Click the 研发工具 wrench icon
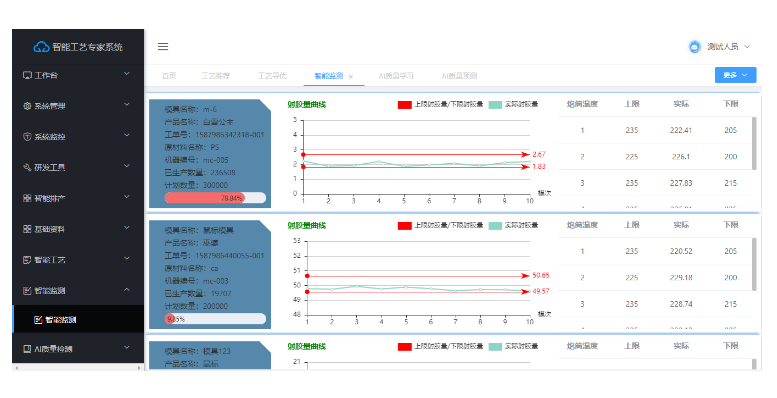Screen dimensions: 777x398 tap(27, 168)
